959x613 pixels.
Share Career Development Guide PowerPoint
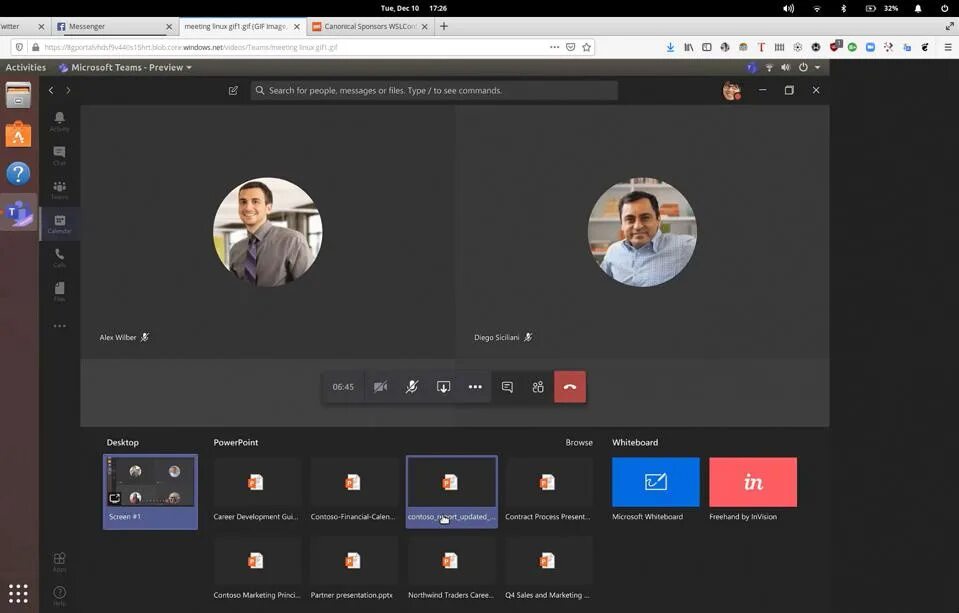(256, 491)
